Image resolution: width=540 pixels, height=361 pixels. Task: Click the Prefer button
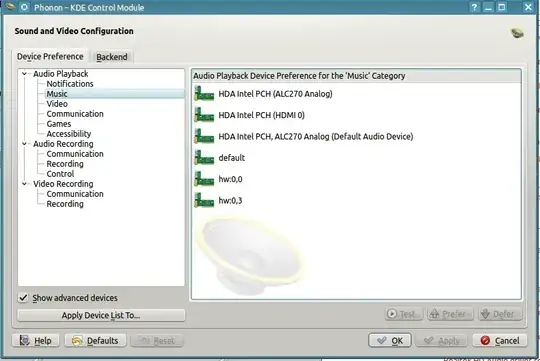tap(450, 314)
